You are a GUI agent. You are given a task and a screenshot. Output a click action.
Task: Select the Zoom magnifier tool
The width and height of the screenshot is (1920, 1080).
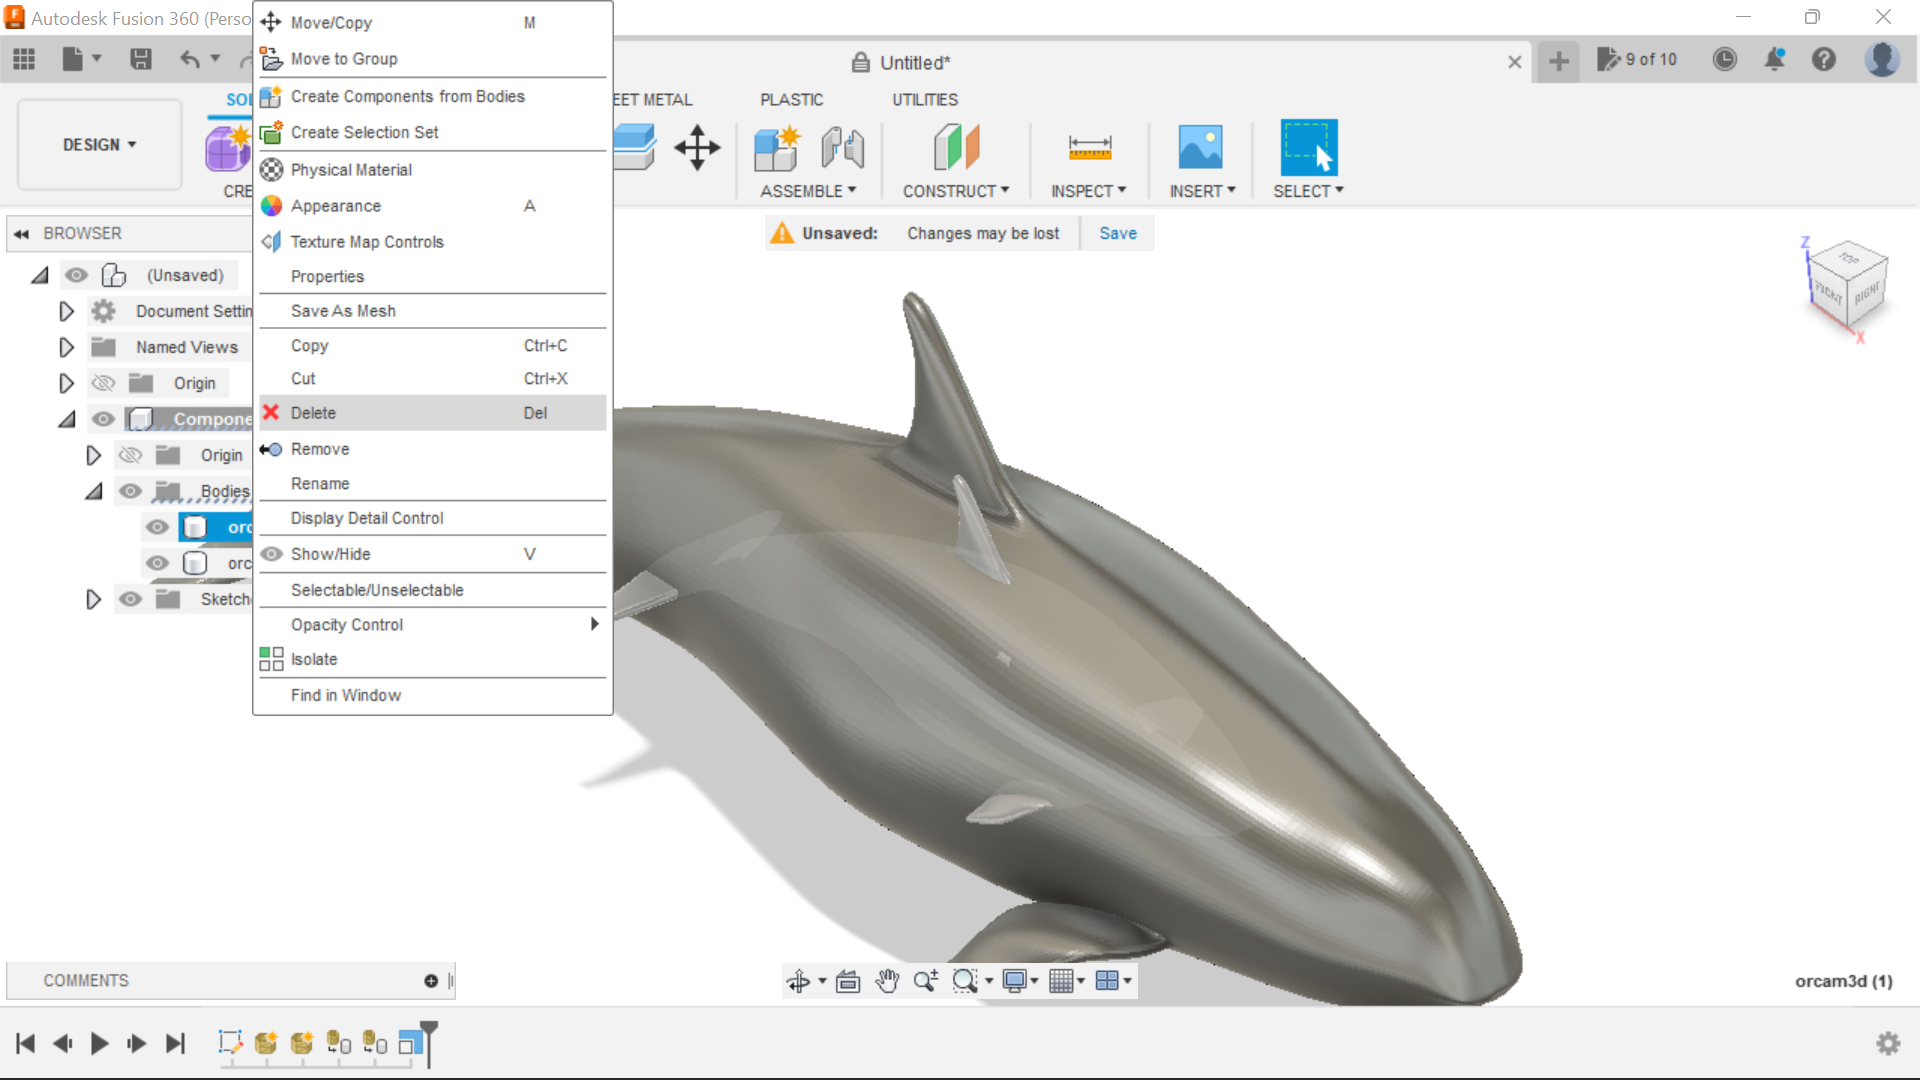click(925, 980)
